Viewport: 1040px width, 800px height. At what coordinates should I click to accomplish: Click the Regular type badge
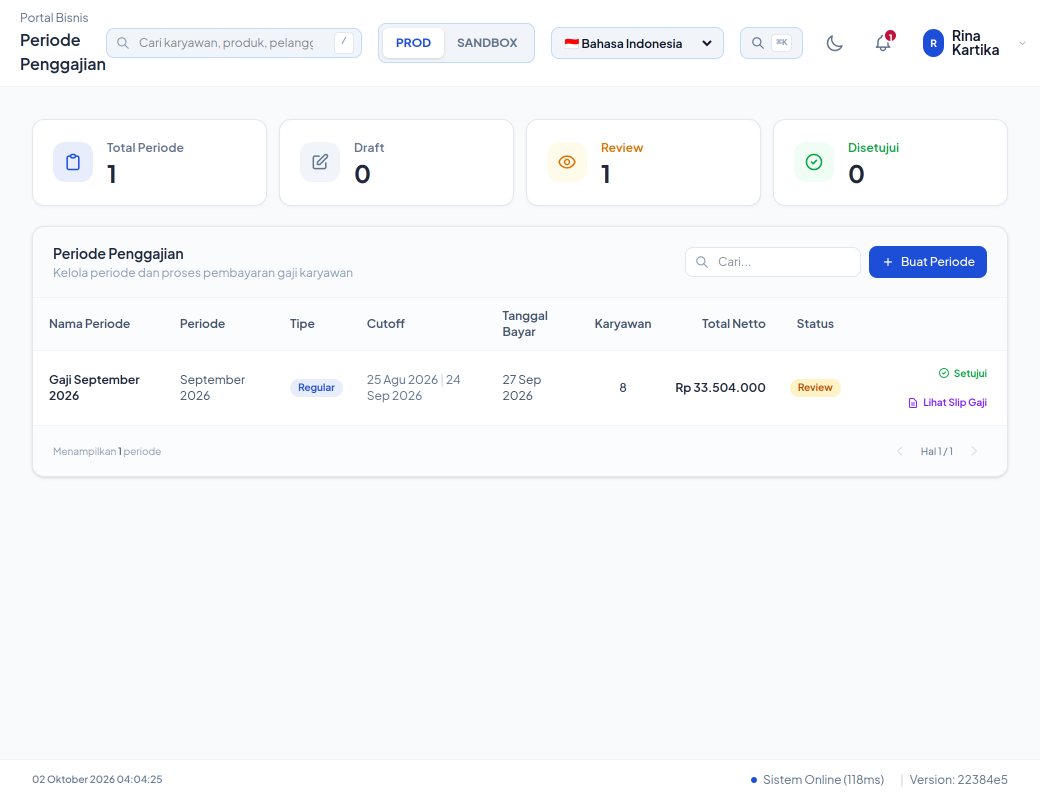point(316,387)
